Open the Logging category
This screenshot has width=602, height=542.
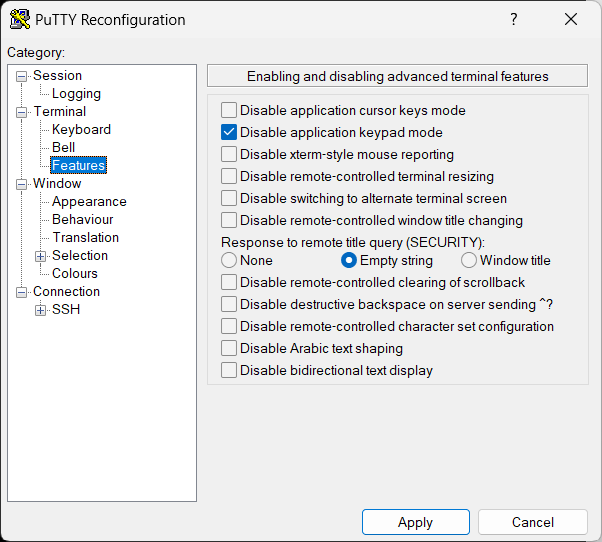tap(76, 94)
